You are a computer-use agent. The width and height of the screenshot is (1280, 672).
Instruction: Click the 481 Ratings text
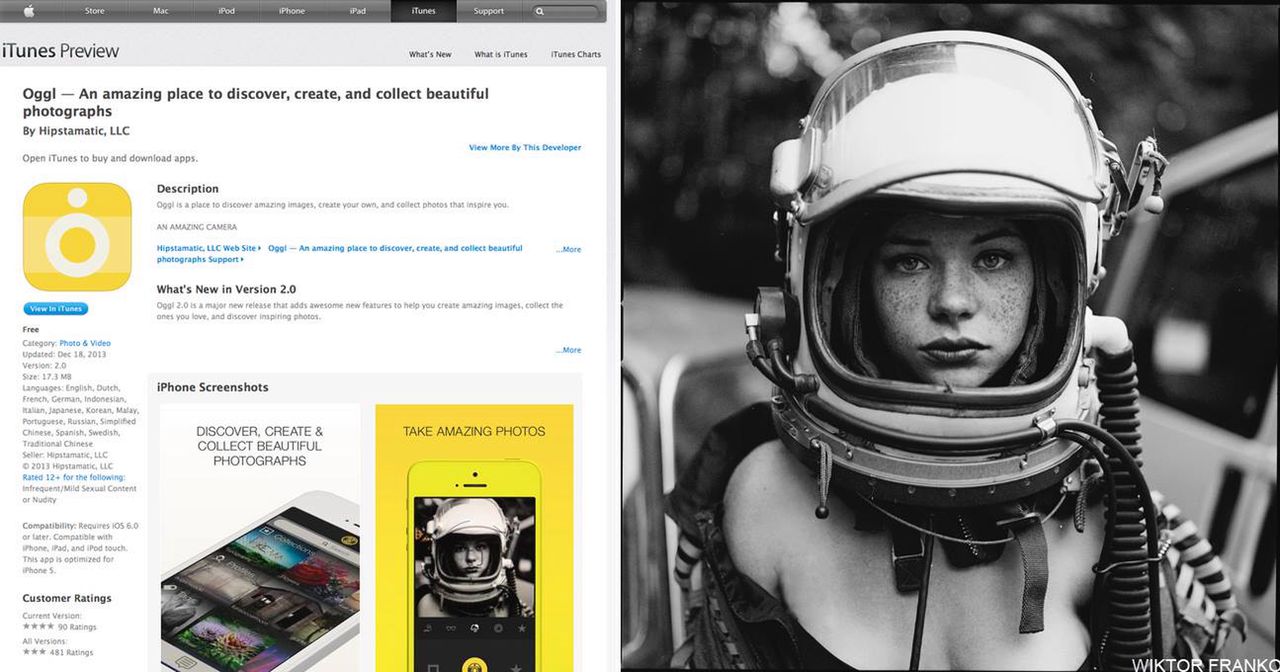point(73,652)
